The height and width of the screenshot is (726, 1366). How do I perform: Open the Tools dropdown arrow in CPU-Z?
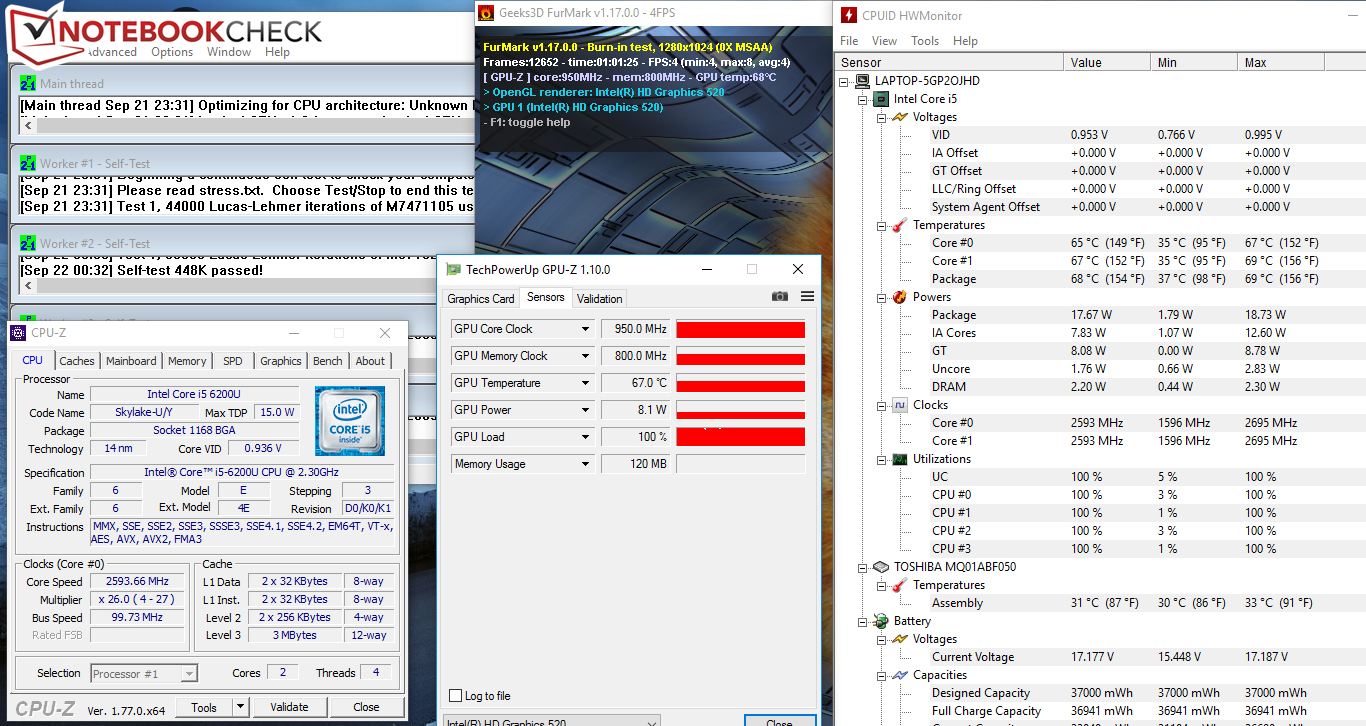tap(240, 707)
